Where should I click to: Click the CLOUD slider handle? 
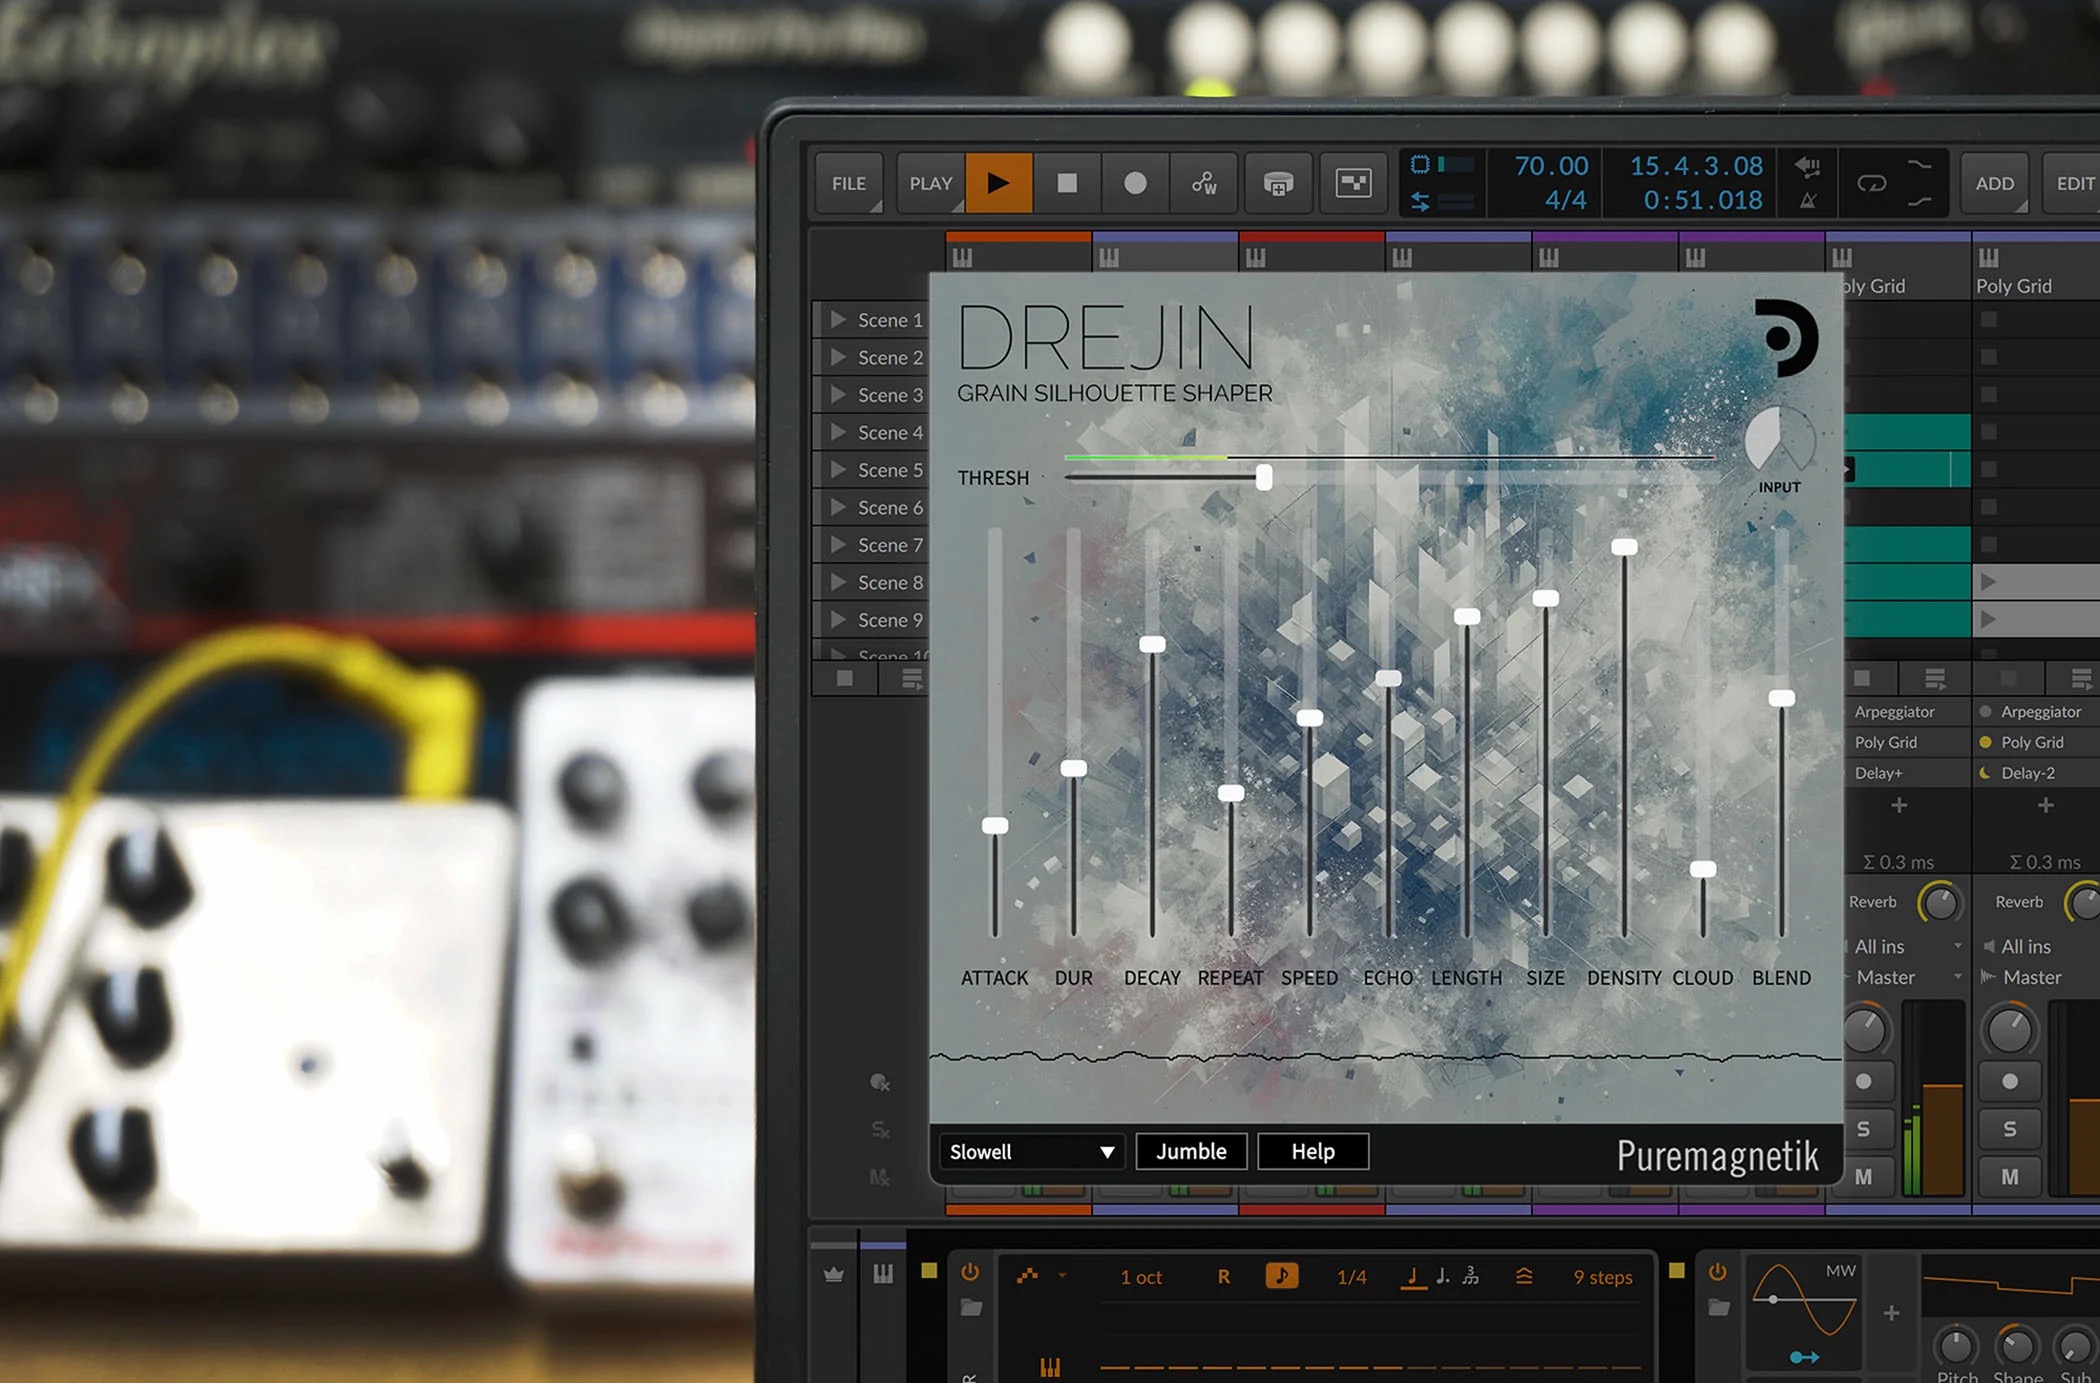tap(1703, 869)
